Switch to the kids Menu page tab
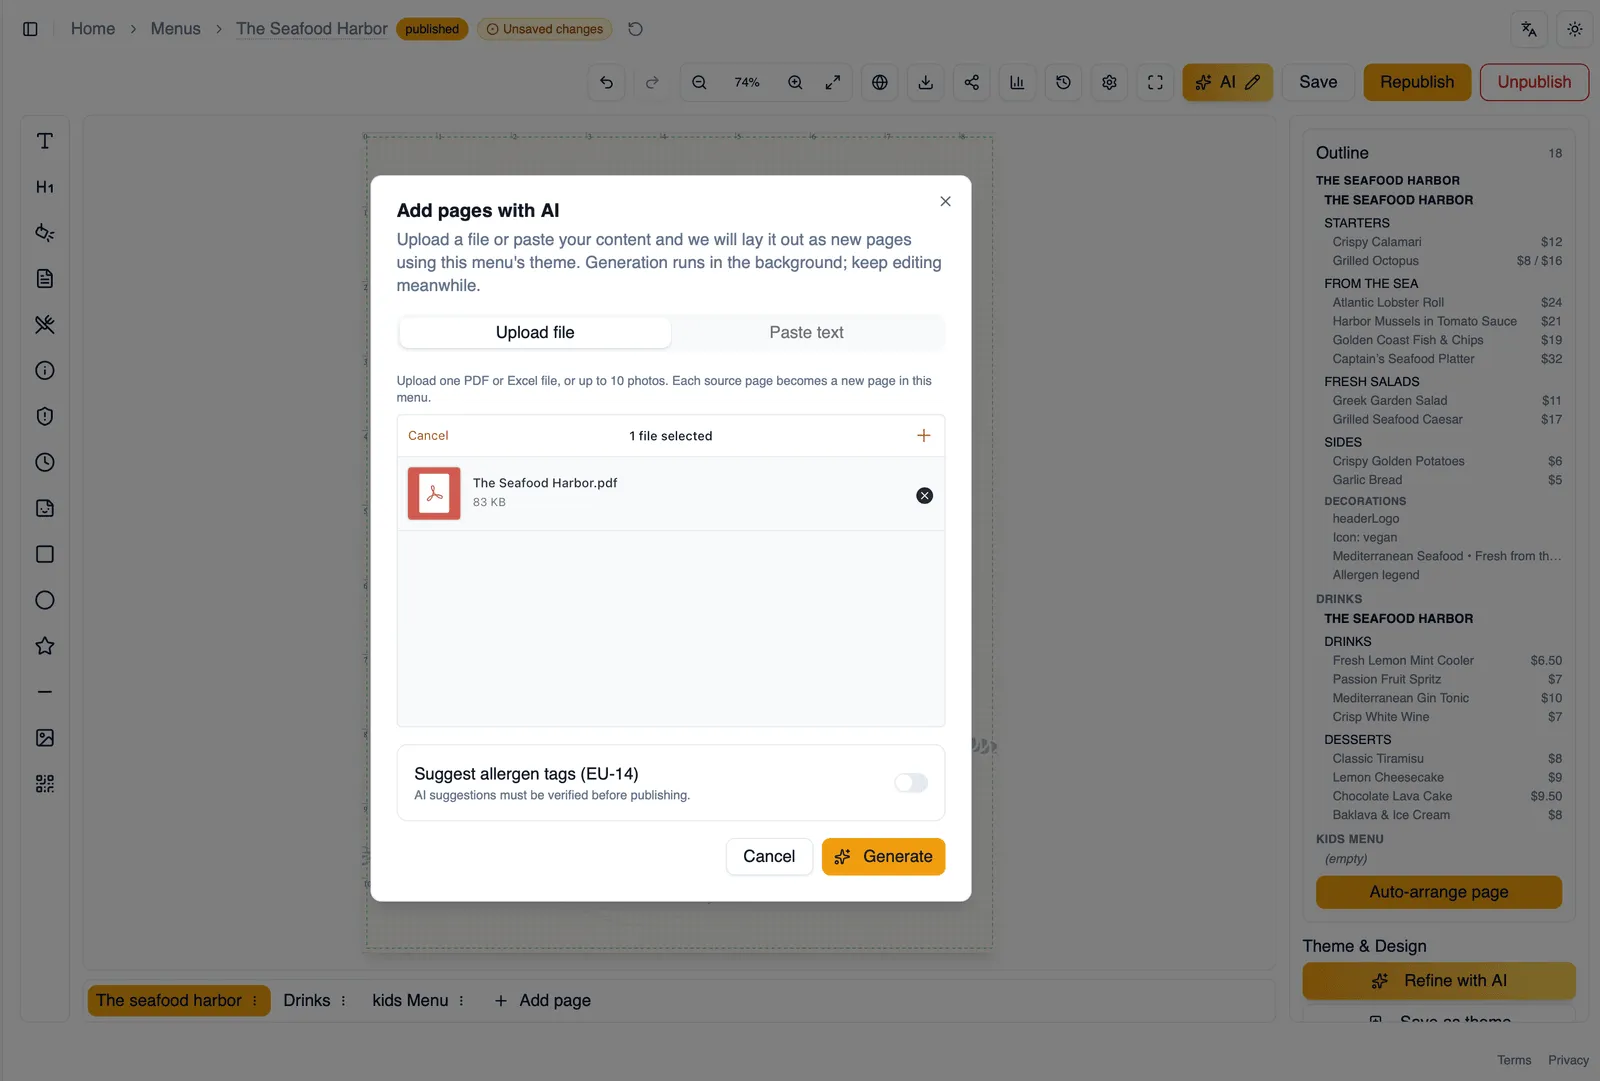The width and height of the screenshot is (1600, 1081). tap(410, 1000)
